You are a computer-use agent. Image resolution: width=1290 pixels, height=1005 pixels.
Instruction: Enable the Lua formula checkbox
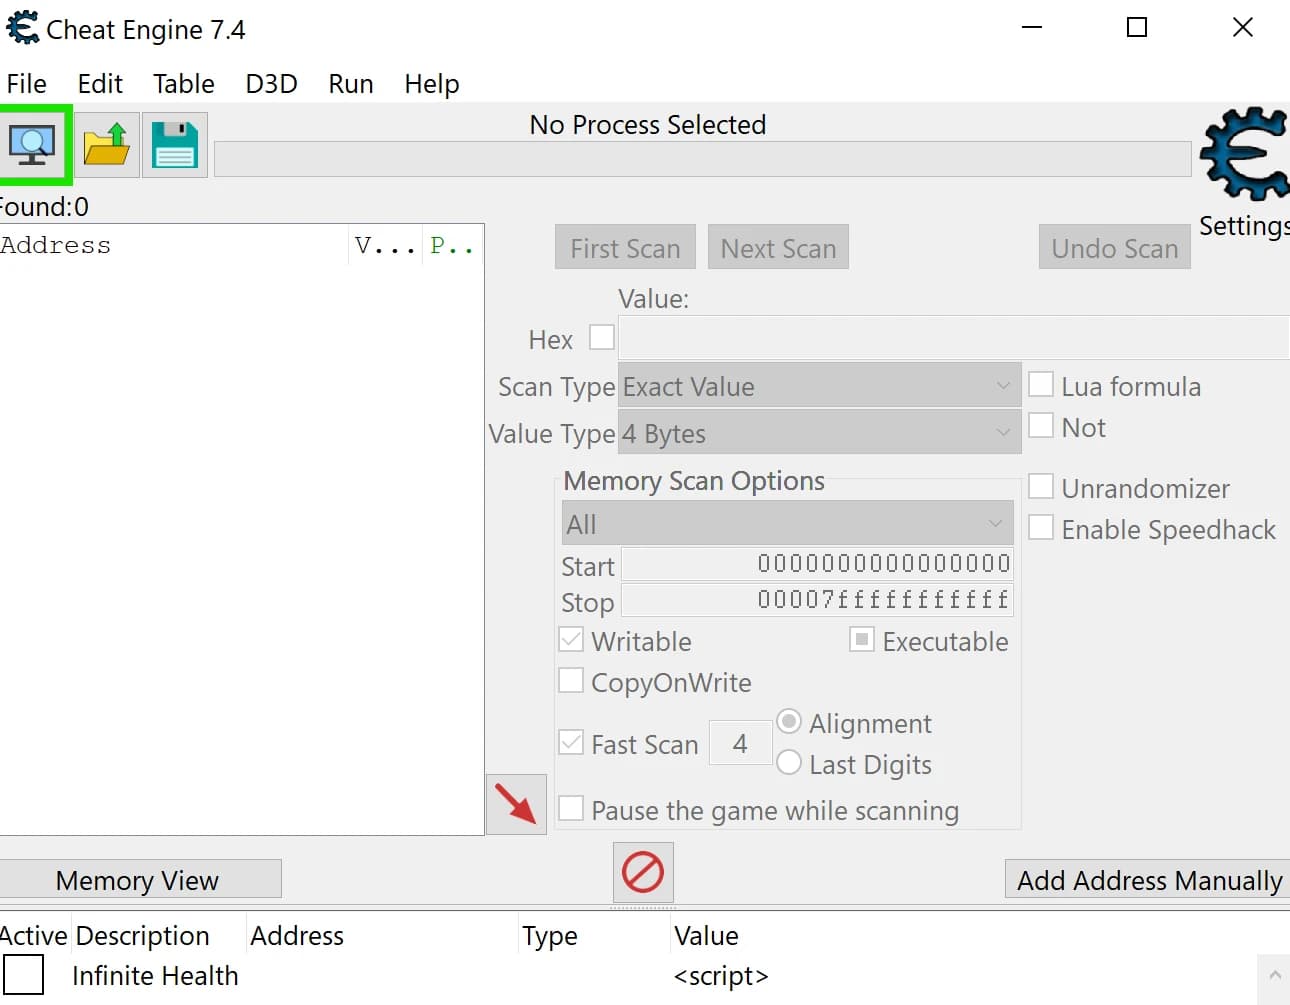tap(1041, 385)
